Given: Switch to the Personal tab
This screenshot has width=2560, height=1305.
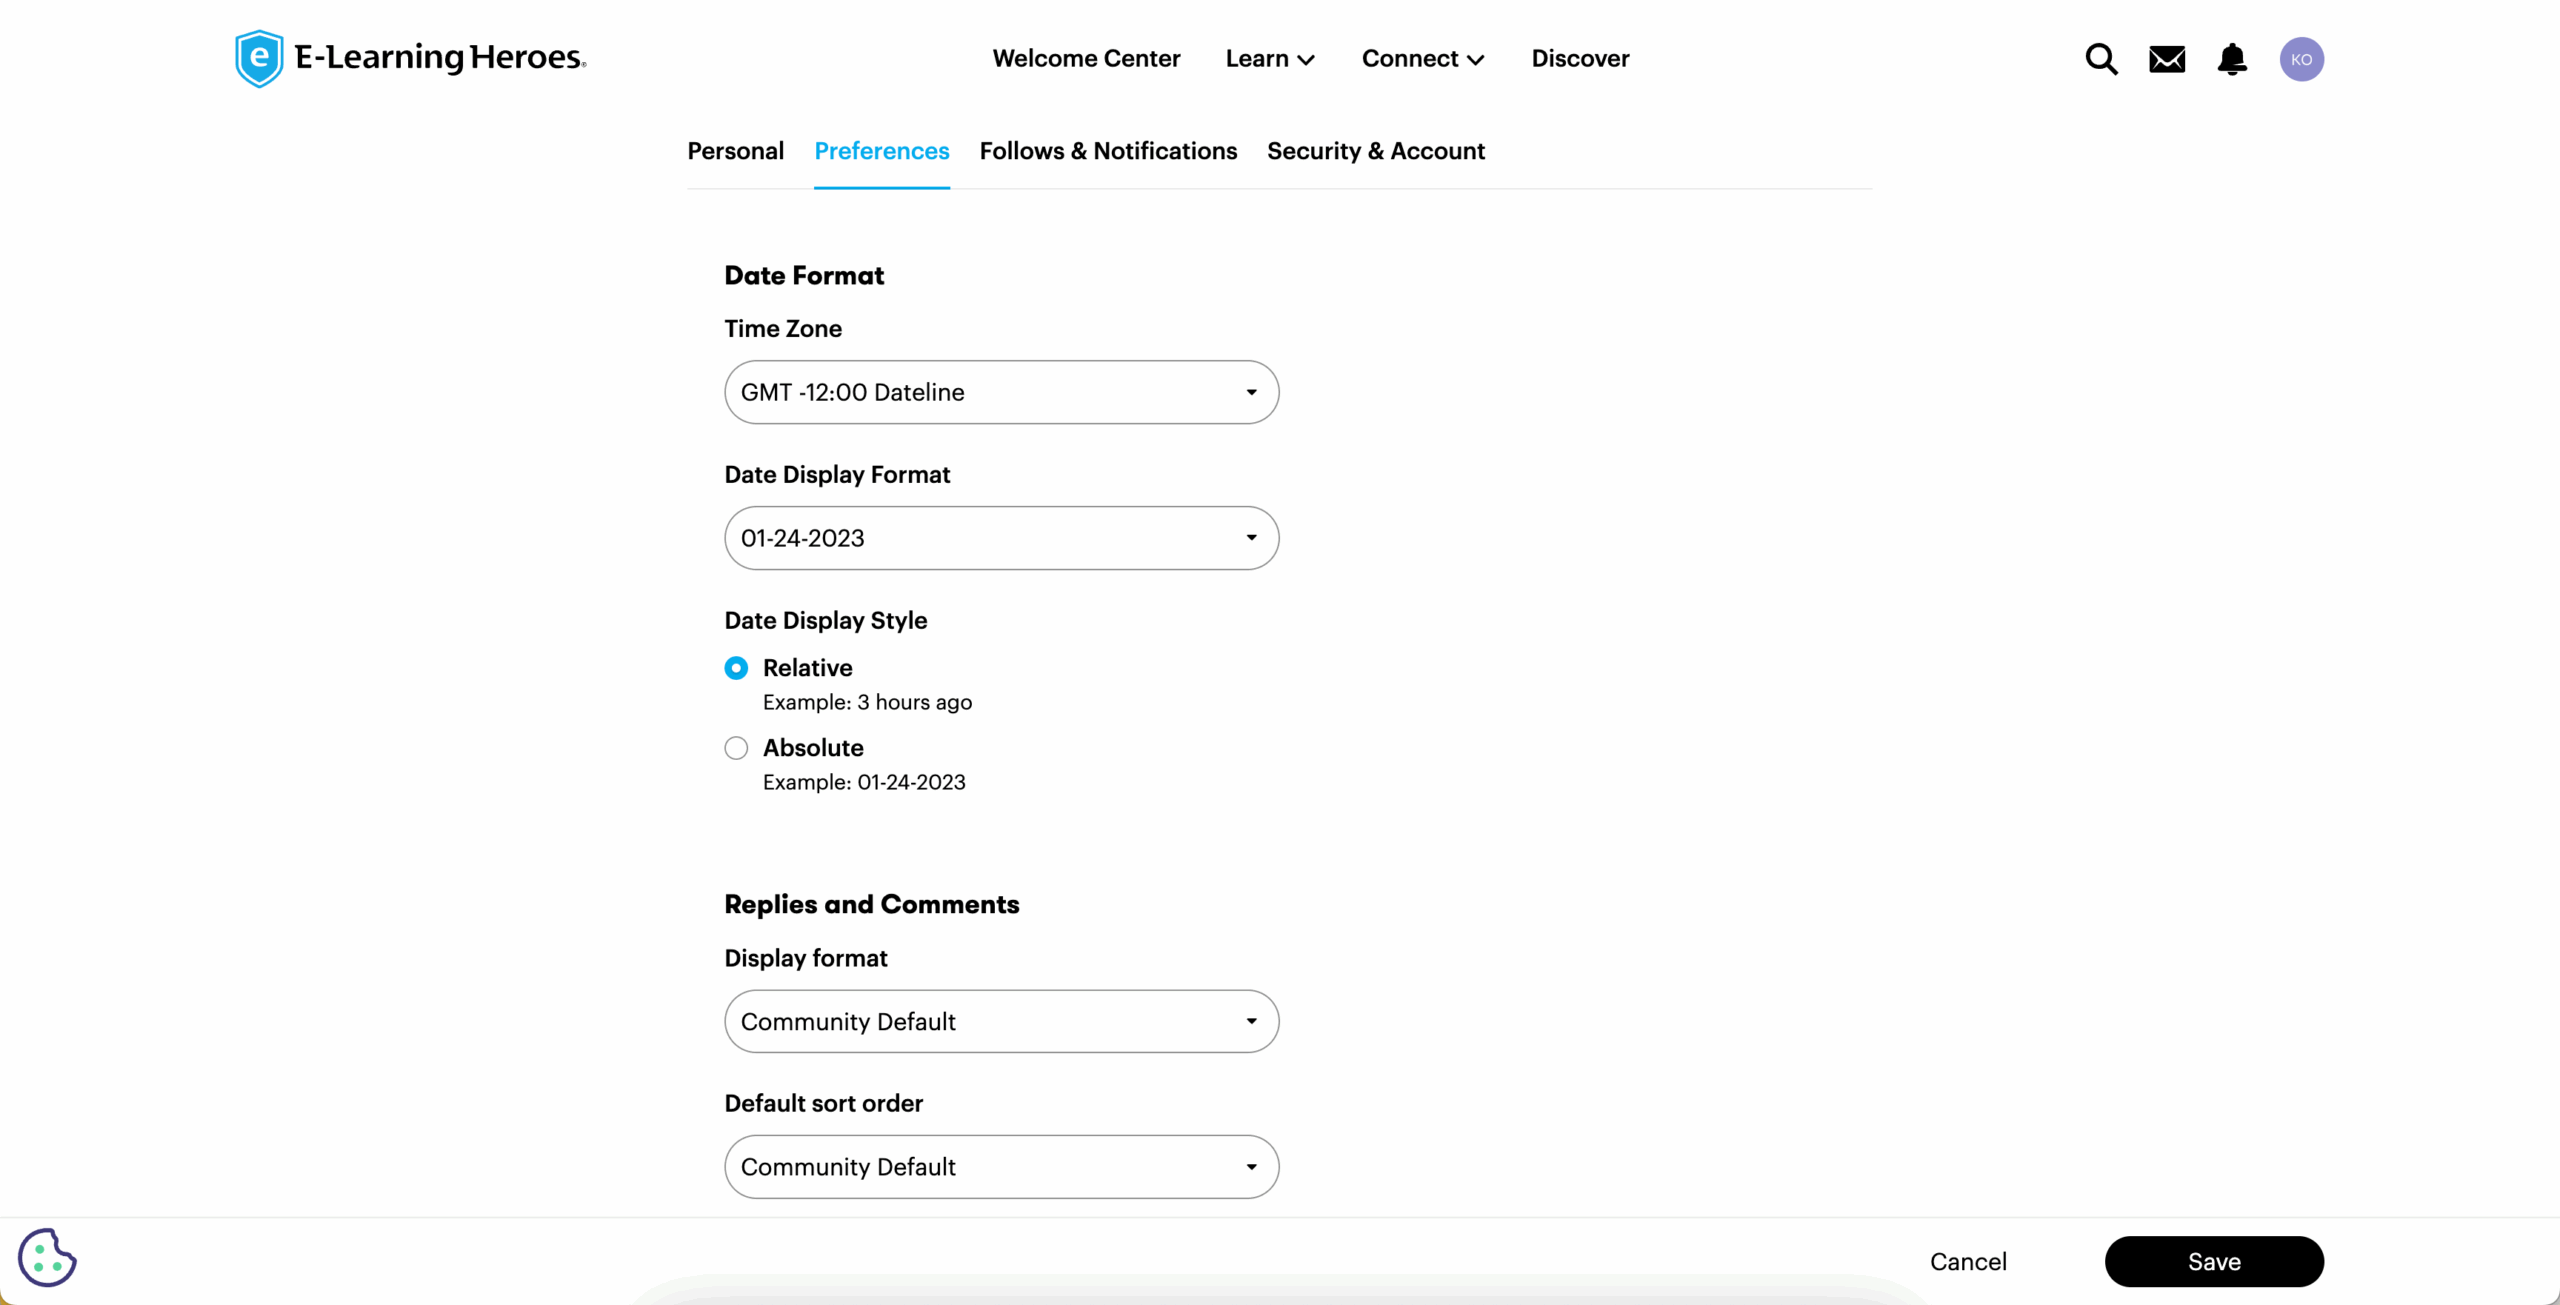Looking at the screenshot, I should pos(735,151).
